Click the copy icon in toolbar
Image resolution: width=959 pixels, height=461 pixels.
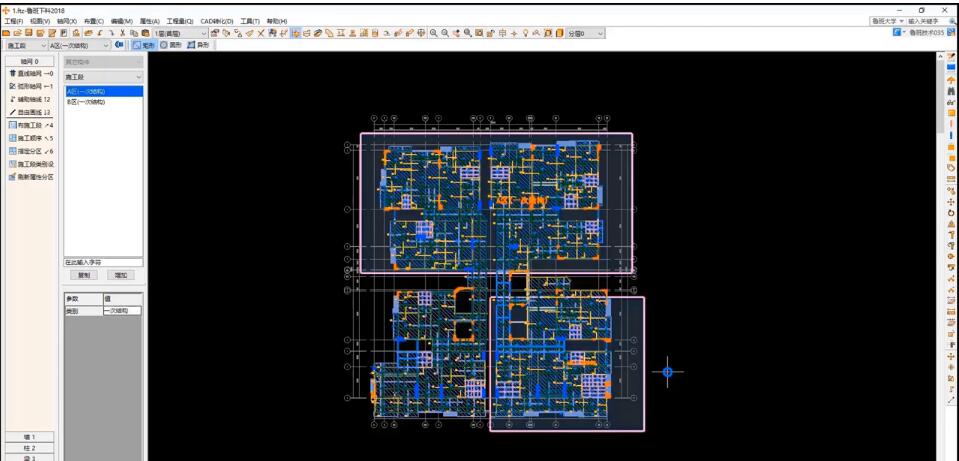tap(134, 33)
